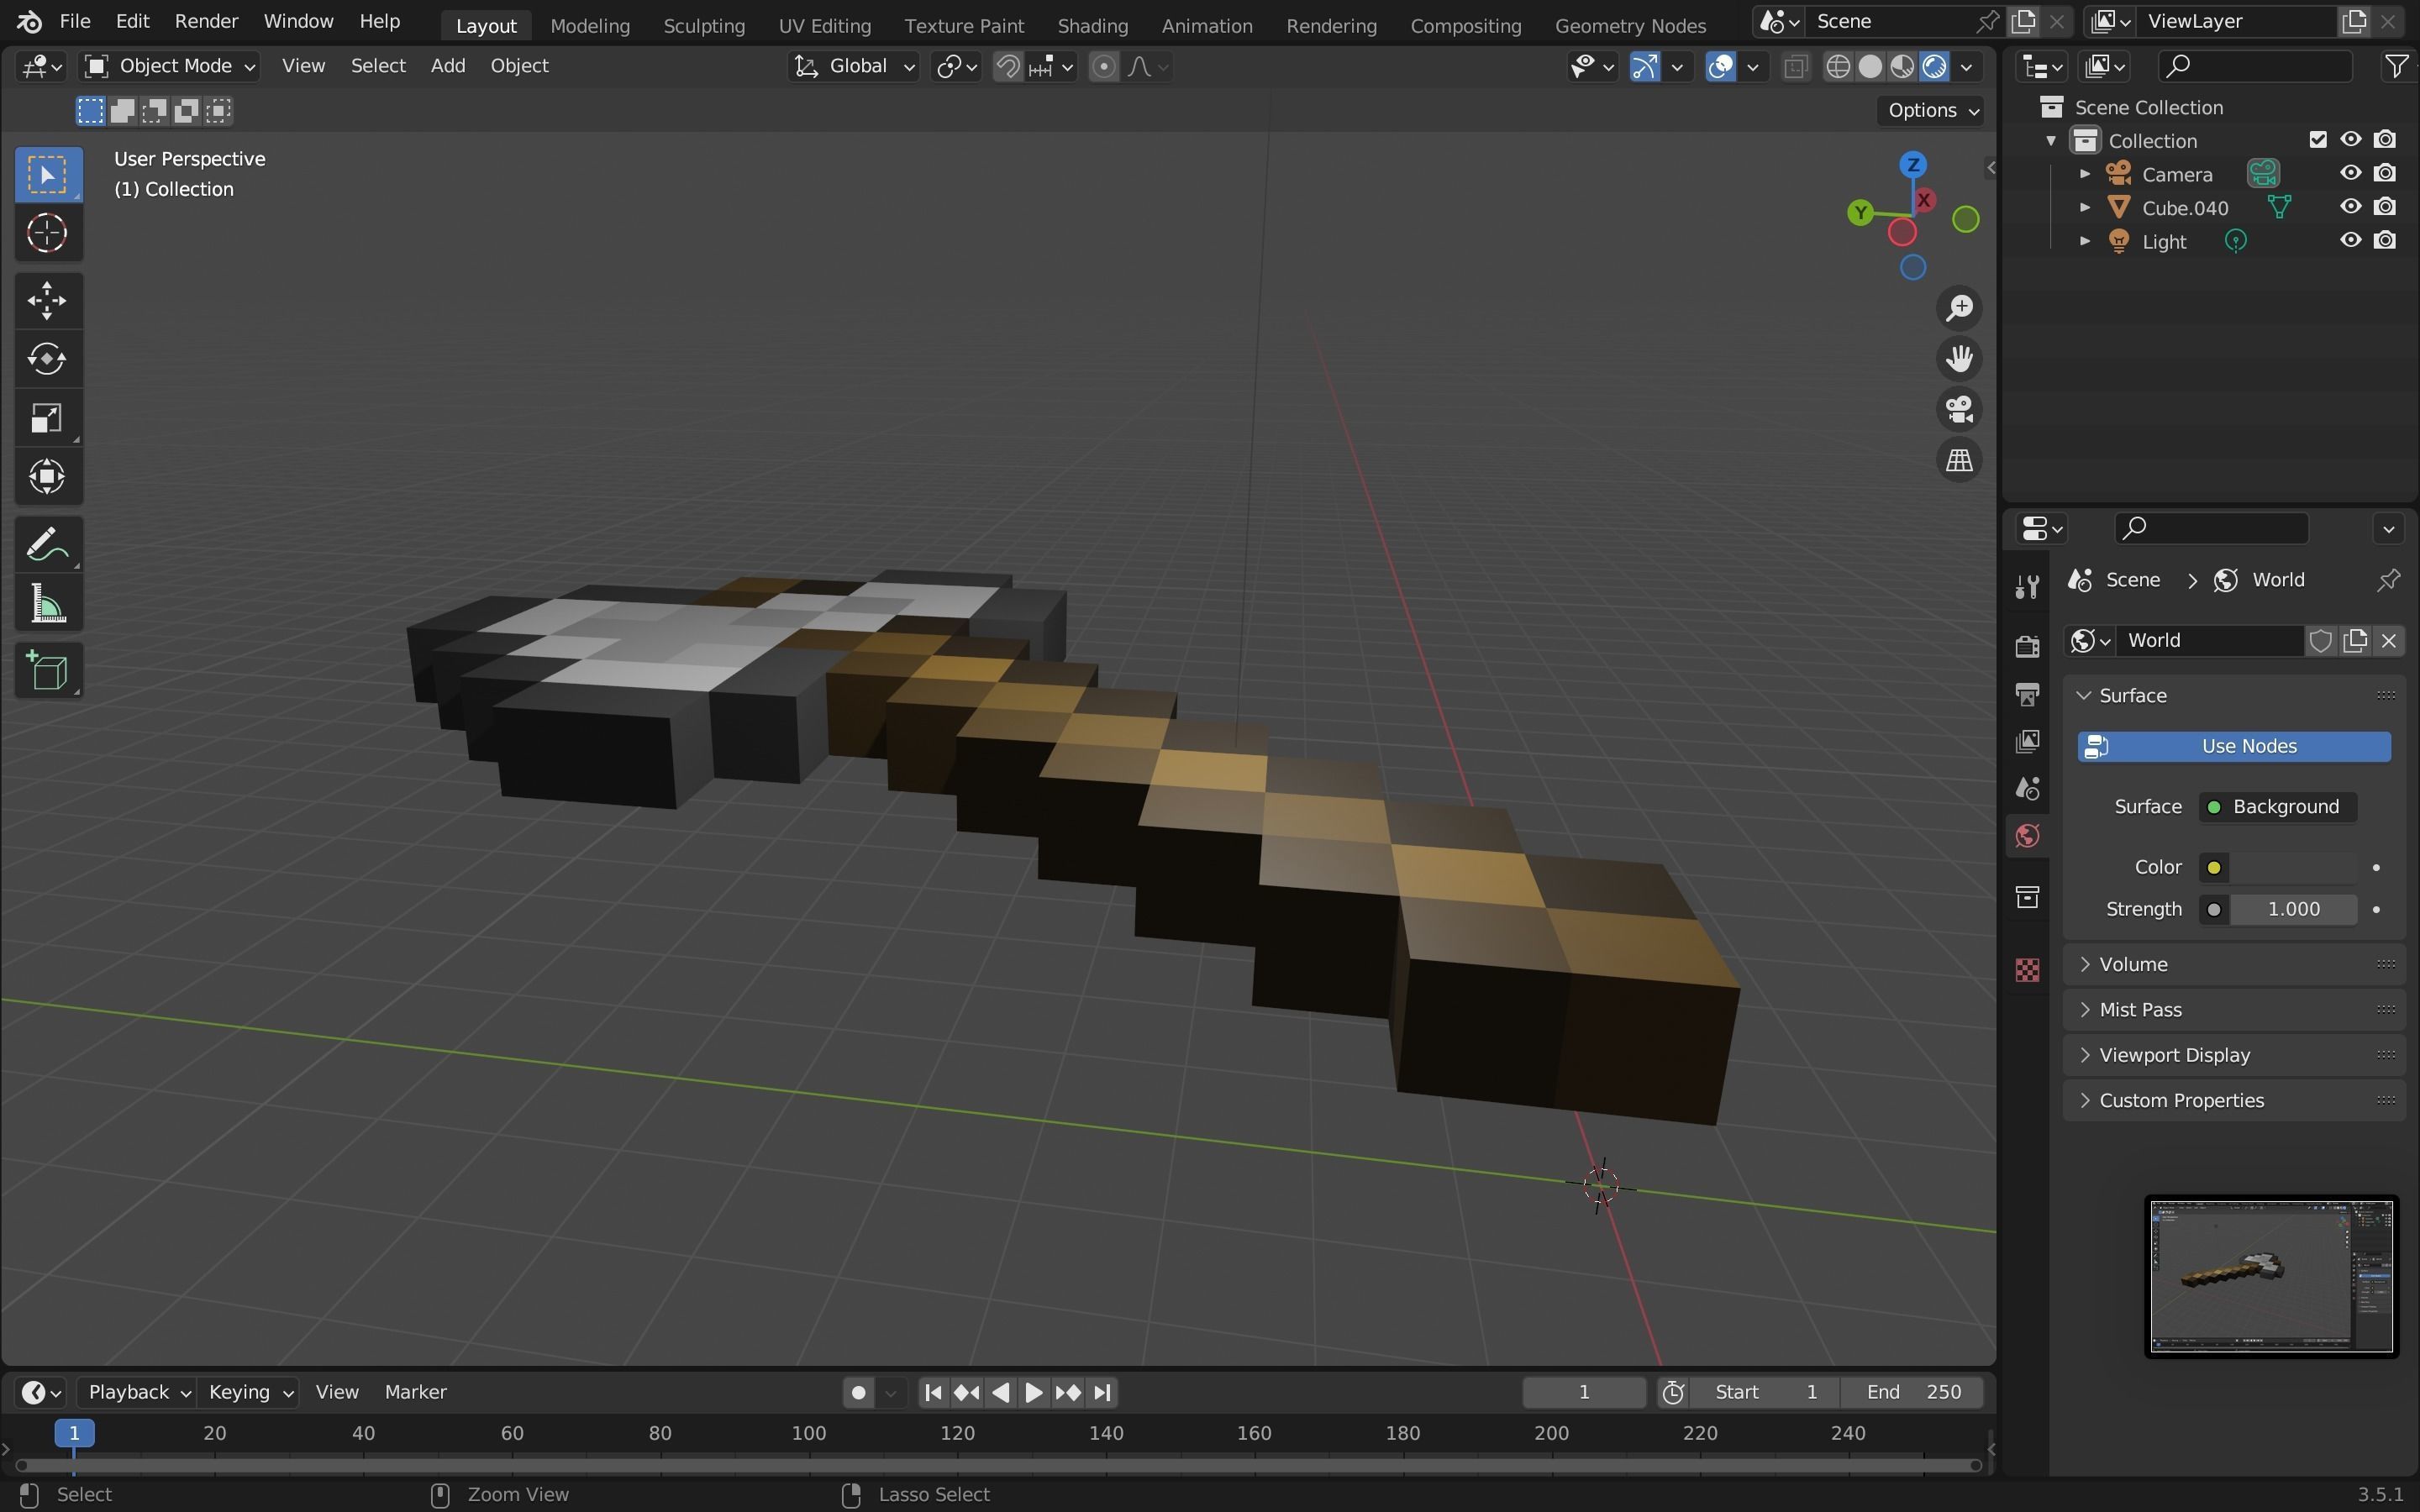Open the Render properties tab
Image resolution: width=2420 pixels, height=1512 pixels.
[2027, 647]
